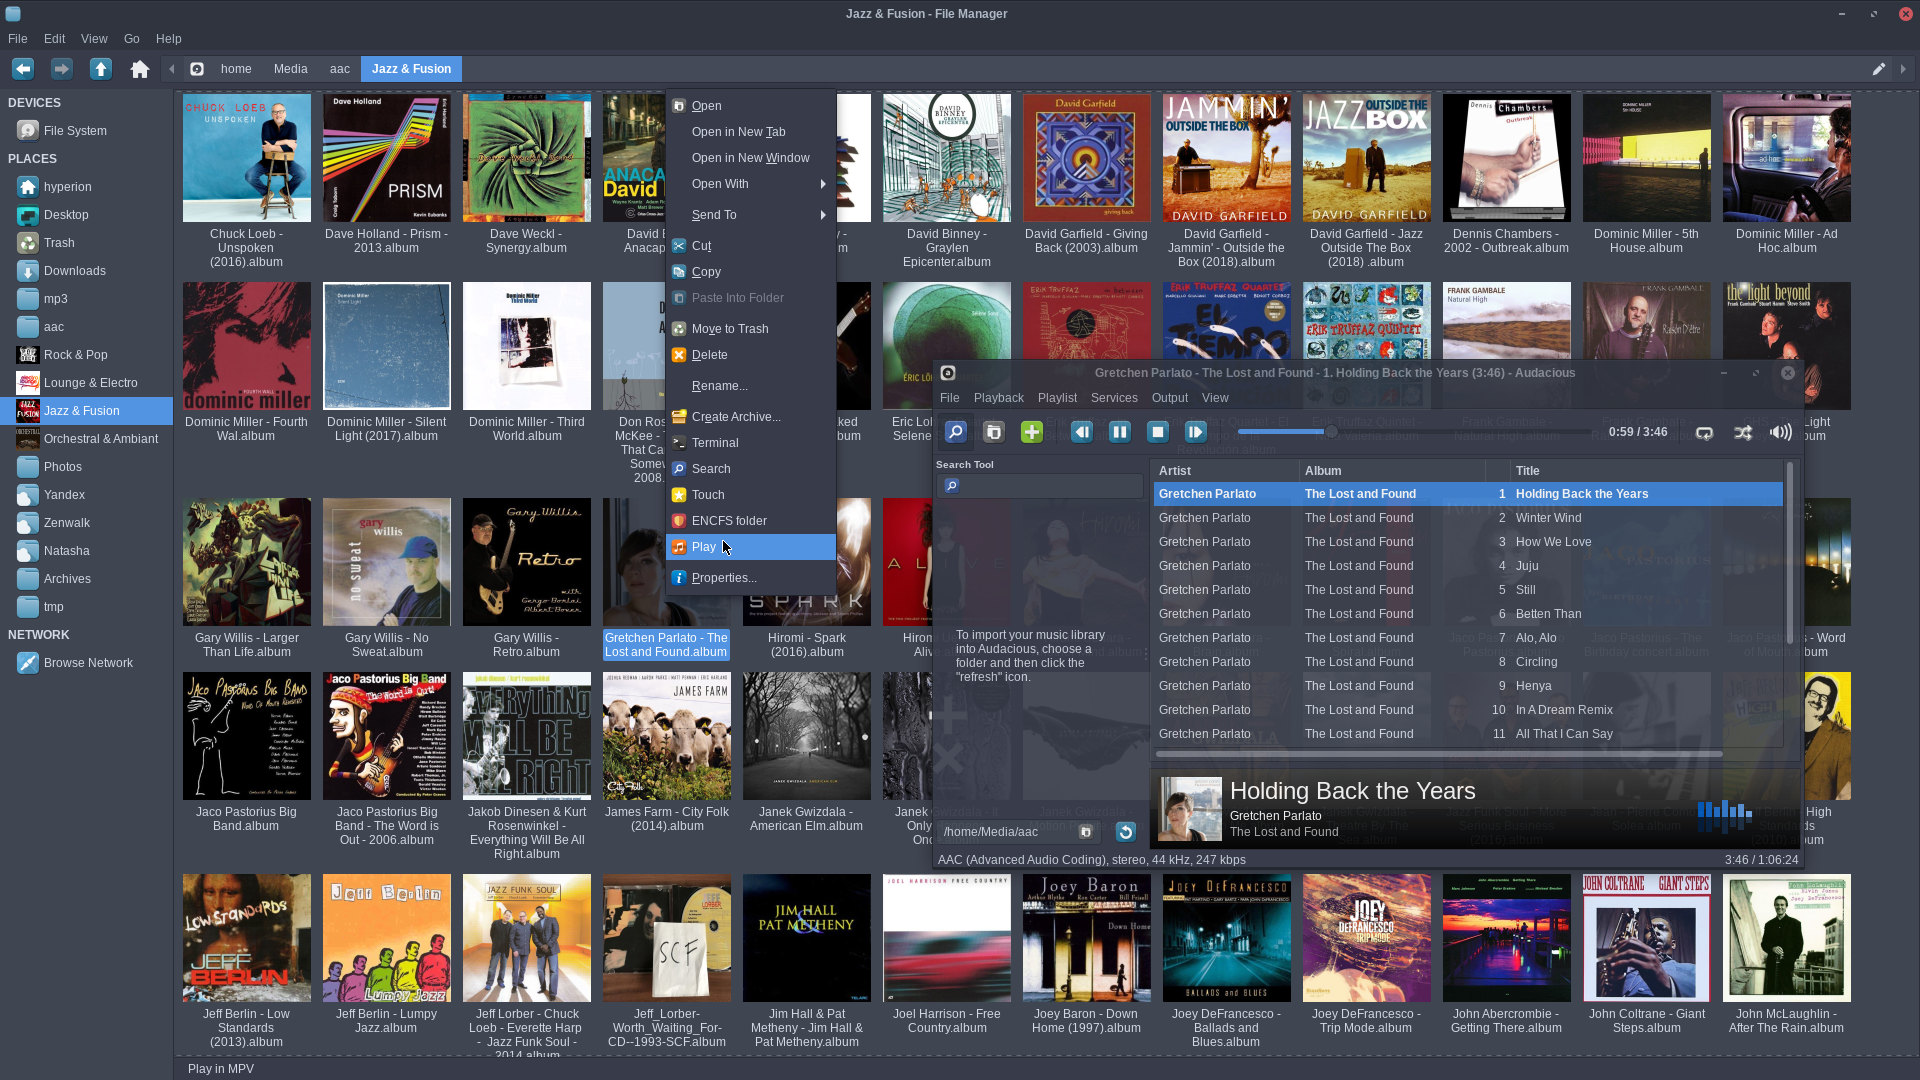Toggle repeat mode in Audacious
The width and height of the screenshot is (1920, 1080).
(1705, 432)
